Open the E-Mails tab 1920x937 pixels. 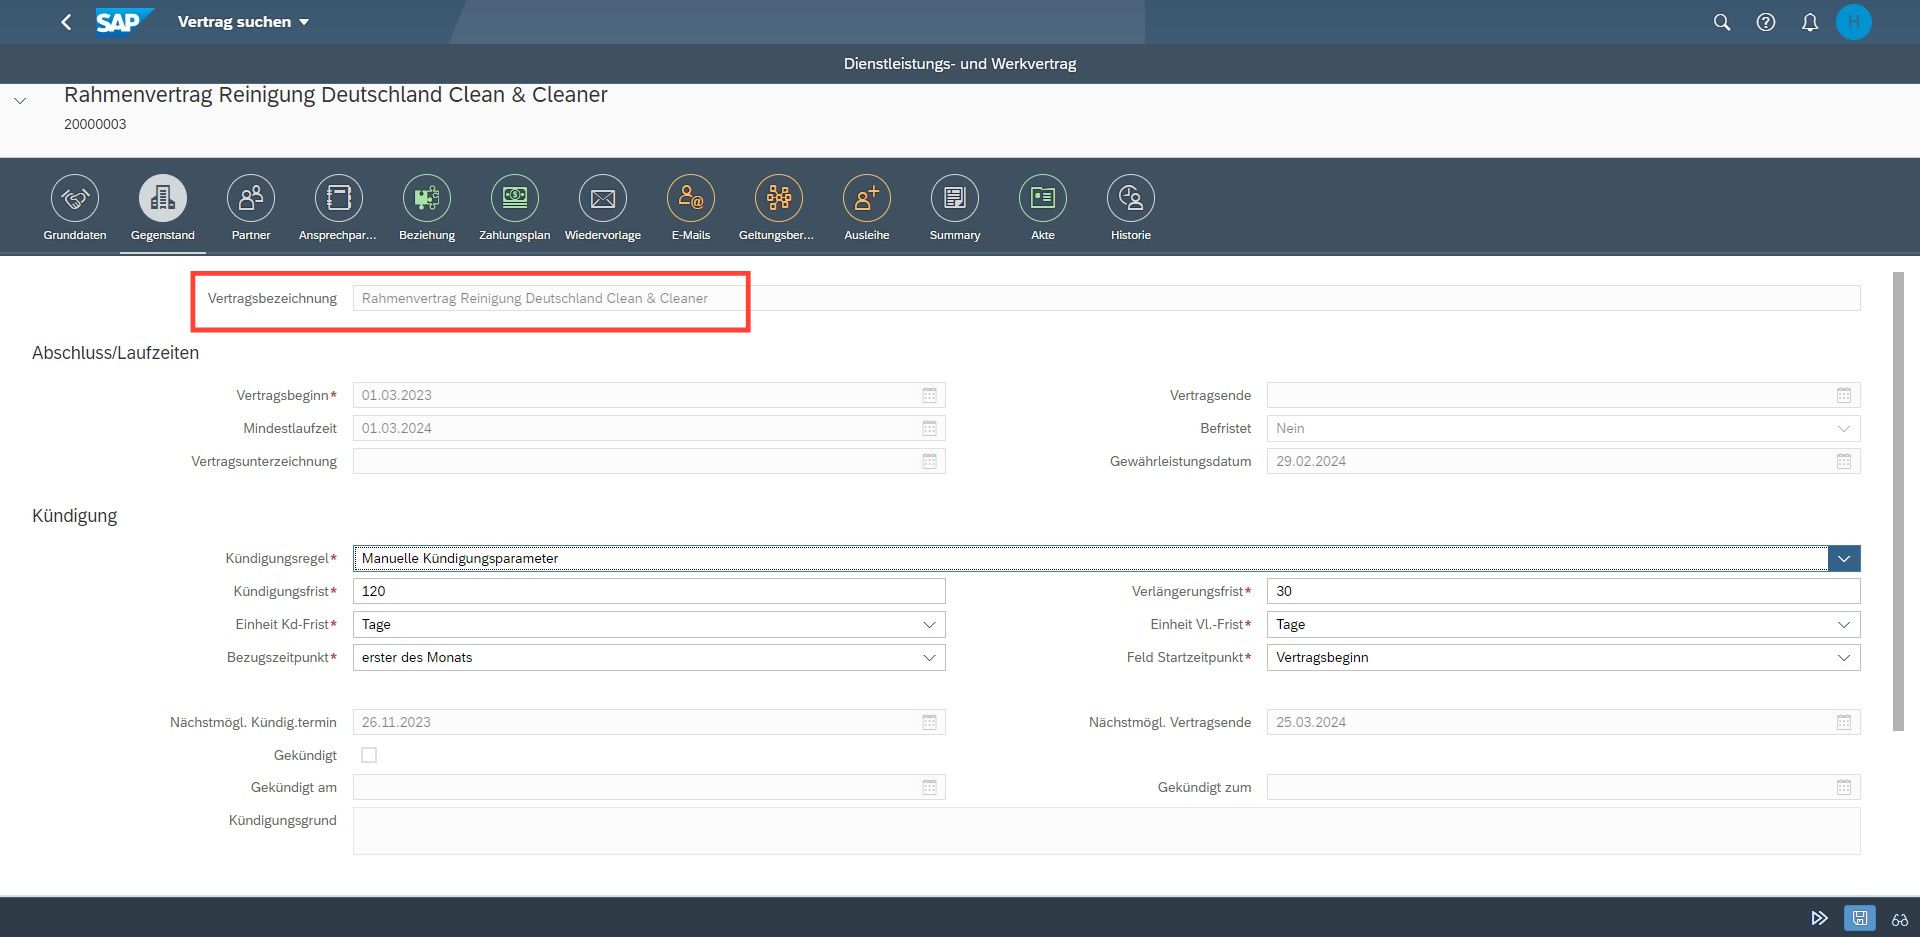[x=691, y=208]
